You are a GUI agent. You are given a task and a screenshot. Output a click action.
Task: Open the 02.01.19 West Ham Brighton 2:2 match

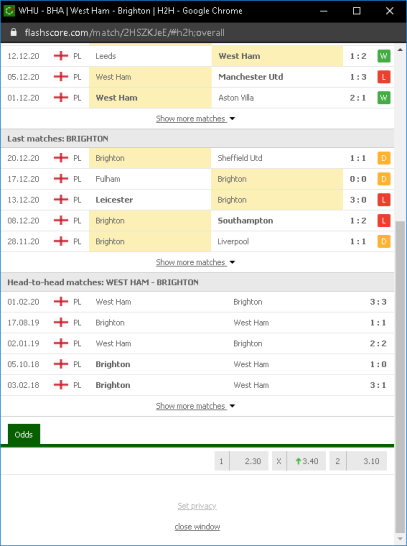pyautogui.click(x=197, y=343)
